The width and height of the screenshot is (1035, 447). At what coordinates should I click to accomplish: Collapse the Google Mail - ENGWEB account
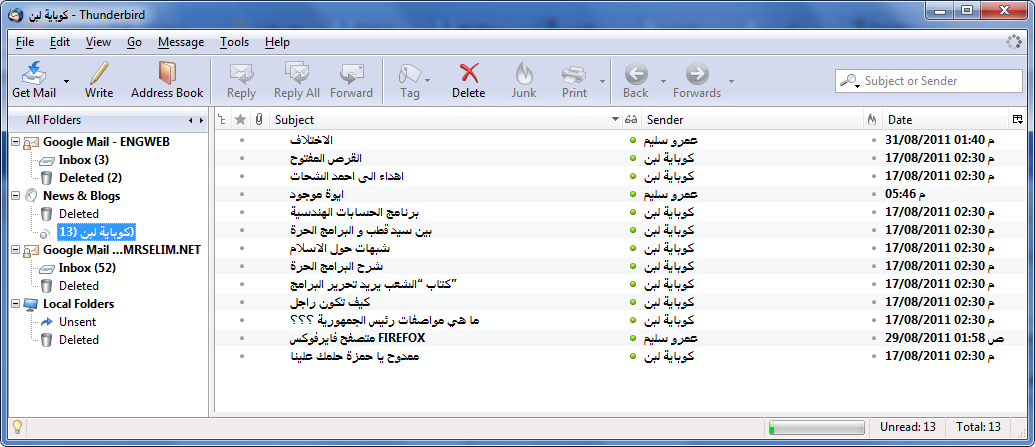point(15,142)
